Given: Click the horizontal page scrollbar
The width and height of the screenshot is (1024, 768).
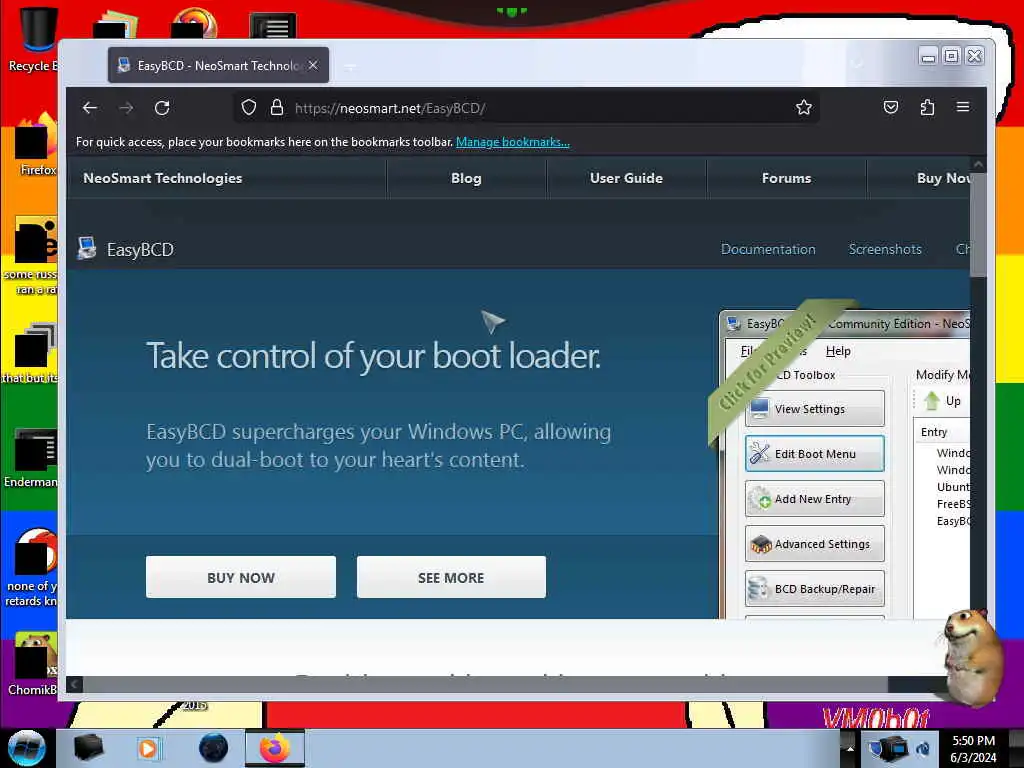Looking at the screenshot, I should 485,684.
